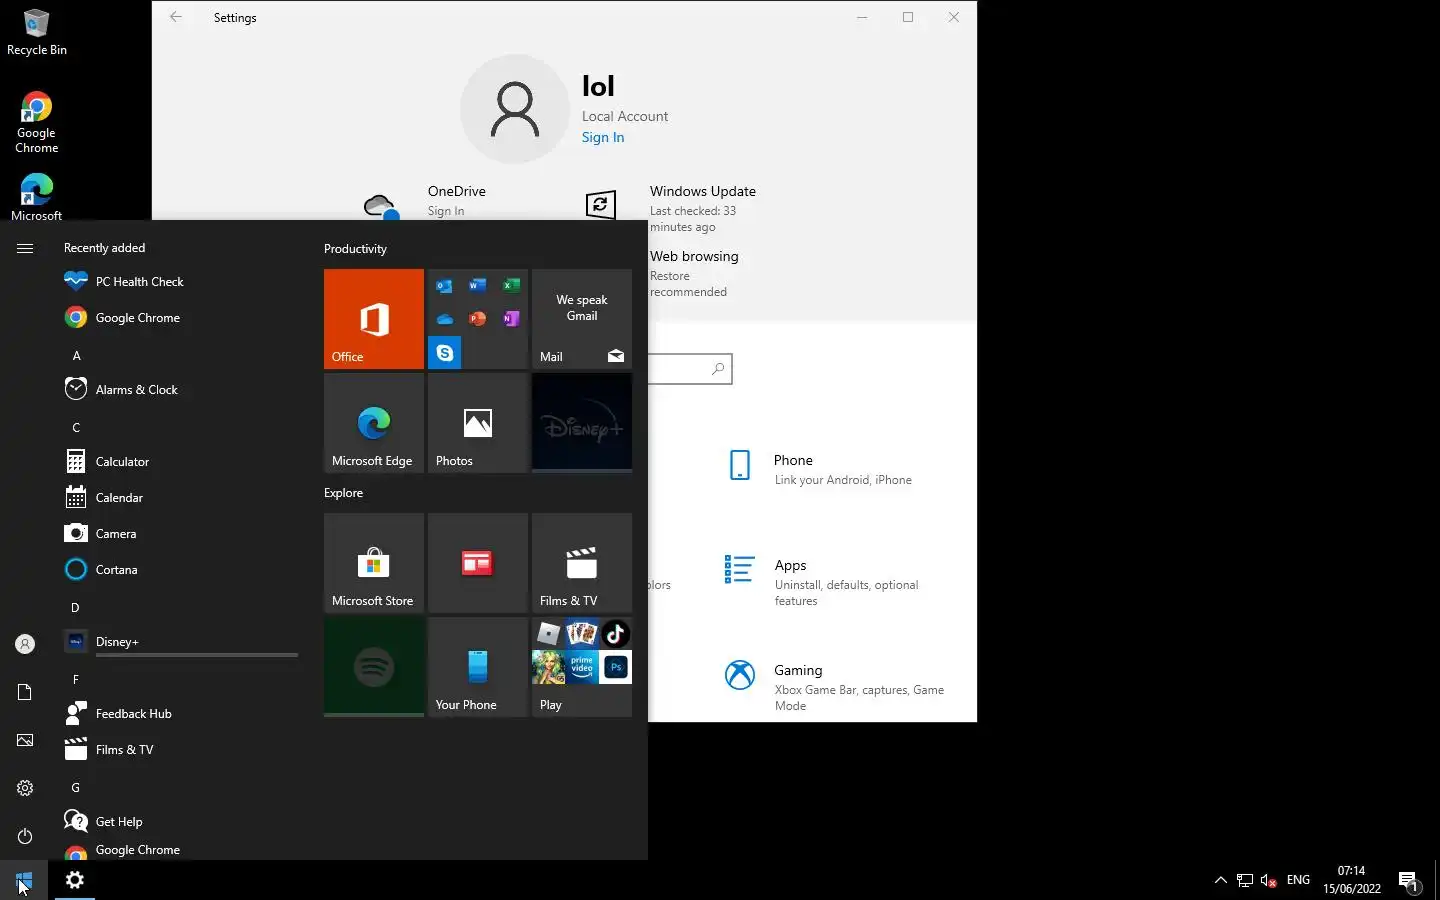This screenshot has width=1440, height=900.
Task: Open the Spotify tile
Action: [374, 667]
